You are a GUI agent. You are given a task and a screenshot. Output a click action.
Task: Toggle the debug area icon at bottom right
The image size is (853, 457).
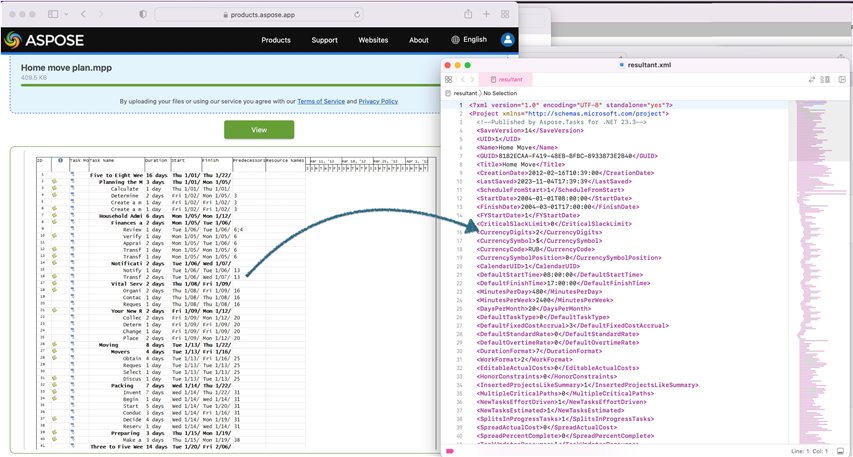click(x=840, y=451)
